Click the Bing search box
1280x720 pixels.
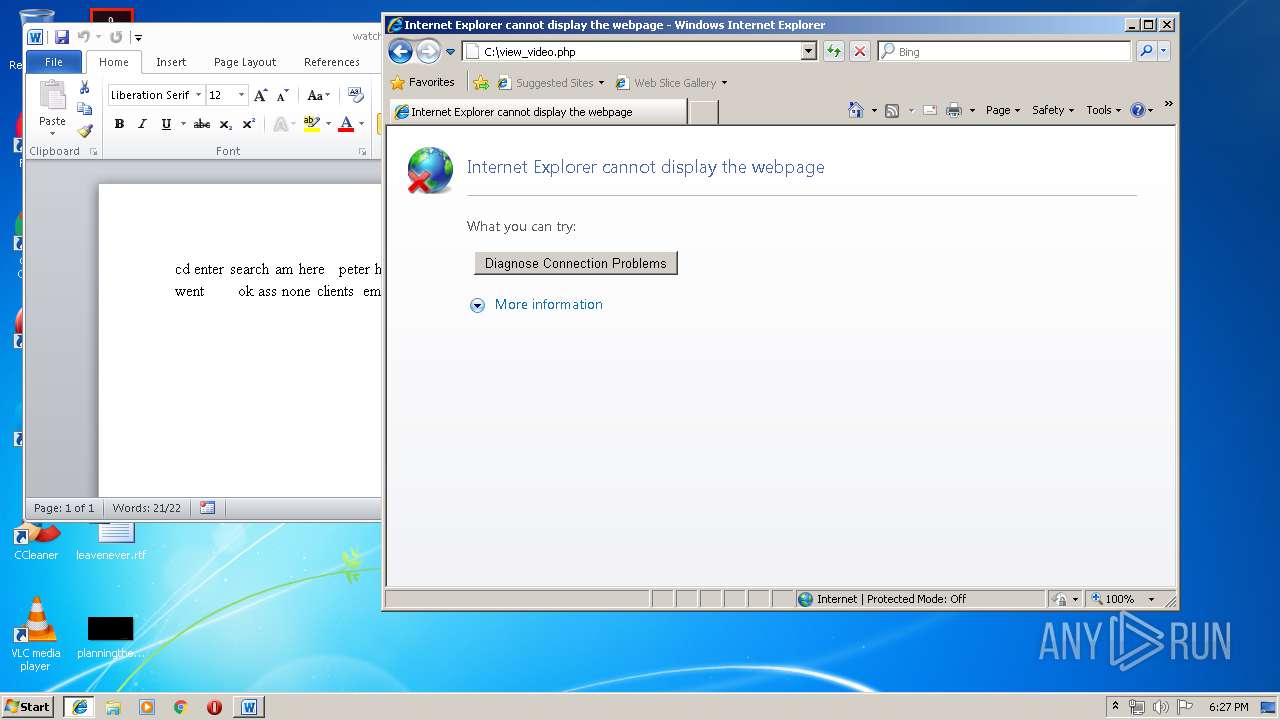(1005, 52)
